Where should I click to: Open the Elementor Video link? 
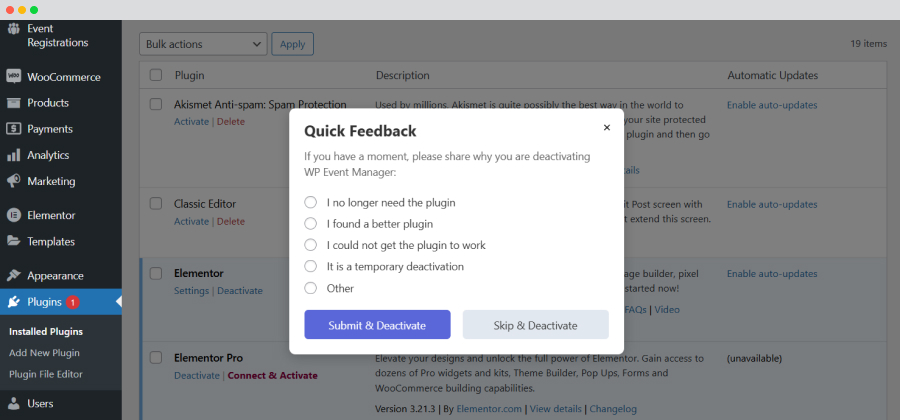pyautogui.click(x=667, y=309)
